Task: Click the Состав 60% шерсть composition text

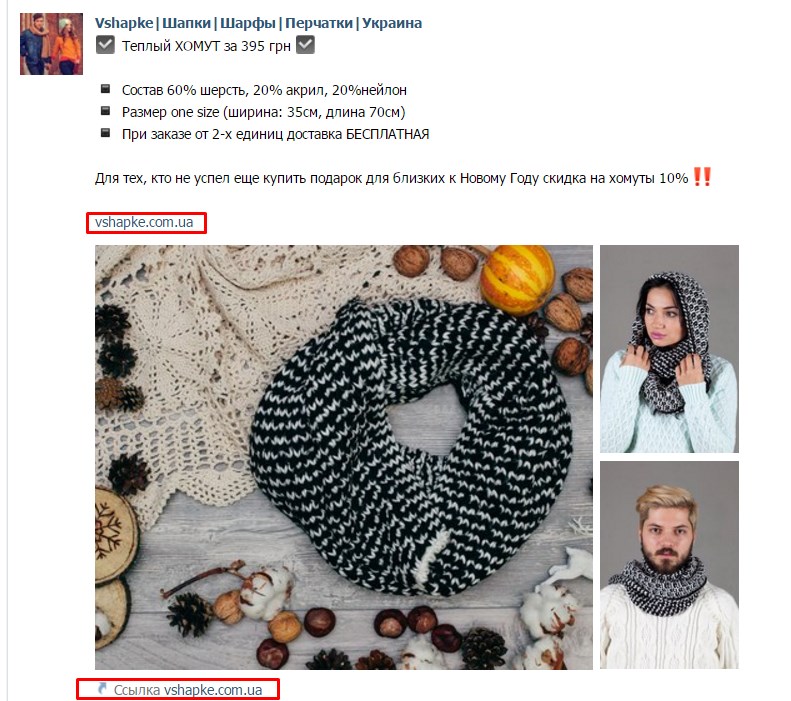Action: tap(264, 90)
